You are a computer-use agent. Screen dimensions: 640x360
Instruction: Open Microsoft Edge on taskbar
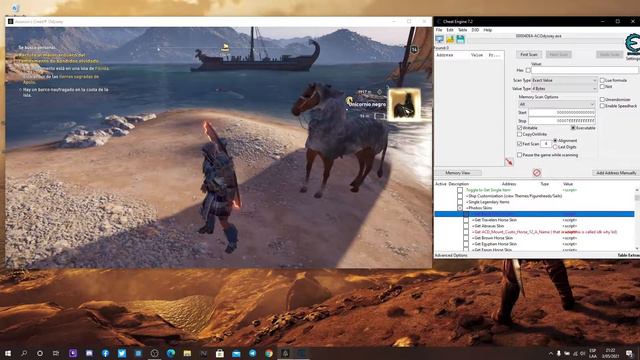pyautogui.click(x=171, y=353)
